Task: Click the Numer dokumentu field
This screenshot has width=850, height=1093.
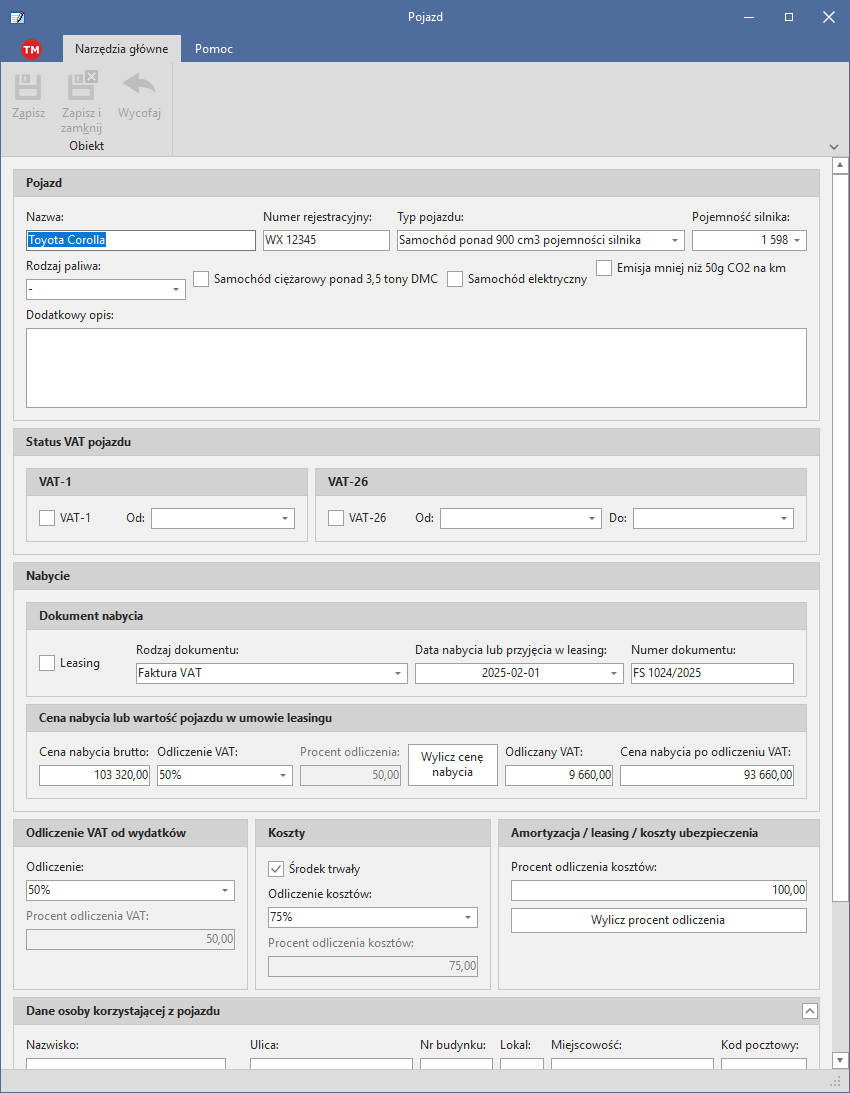Action: [x=712, y=673]
